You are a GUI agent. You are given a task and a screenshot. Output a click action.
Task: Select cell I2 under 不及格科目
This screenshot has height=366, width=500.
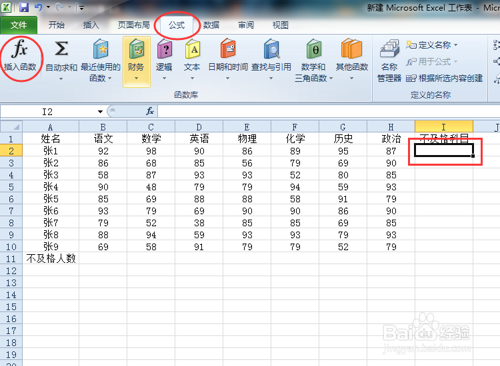[x=444, y=150]
